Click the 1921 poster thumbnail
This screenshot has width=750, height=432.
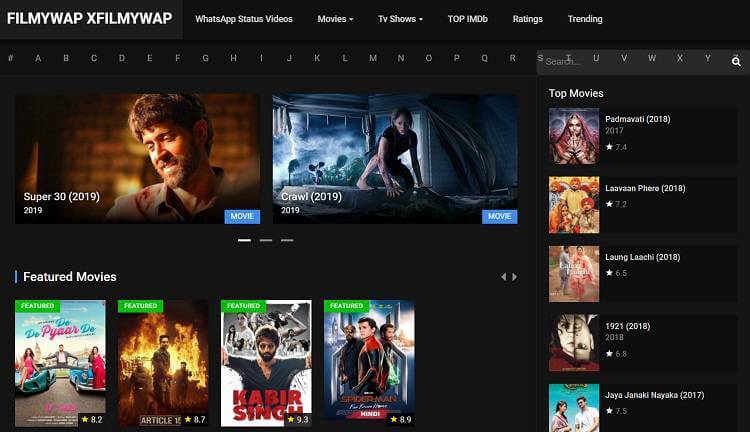(x=574, y=343)
